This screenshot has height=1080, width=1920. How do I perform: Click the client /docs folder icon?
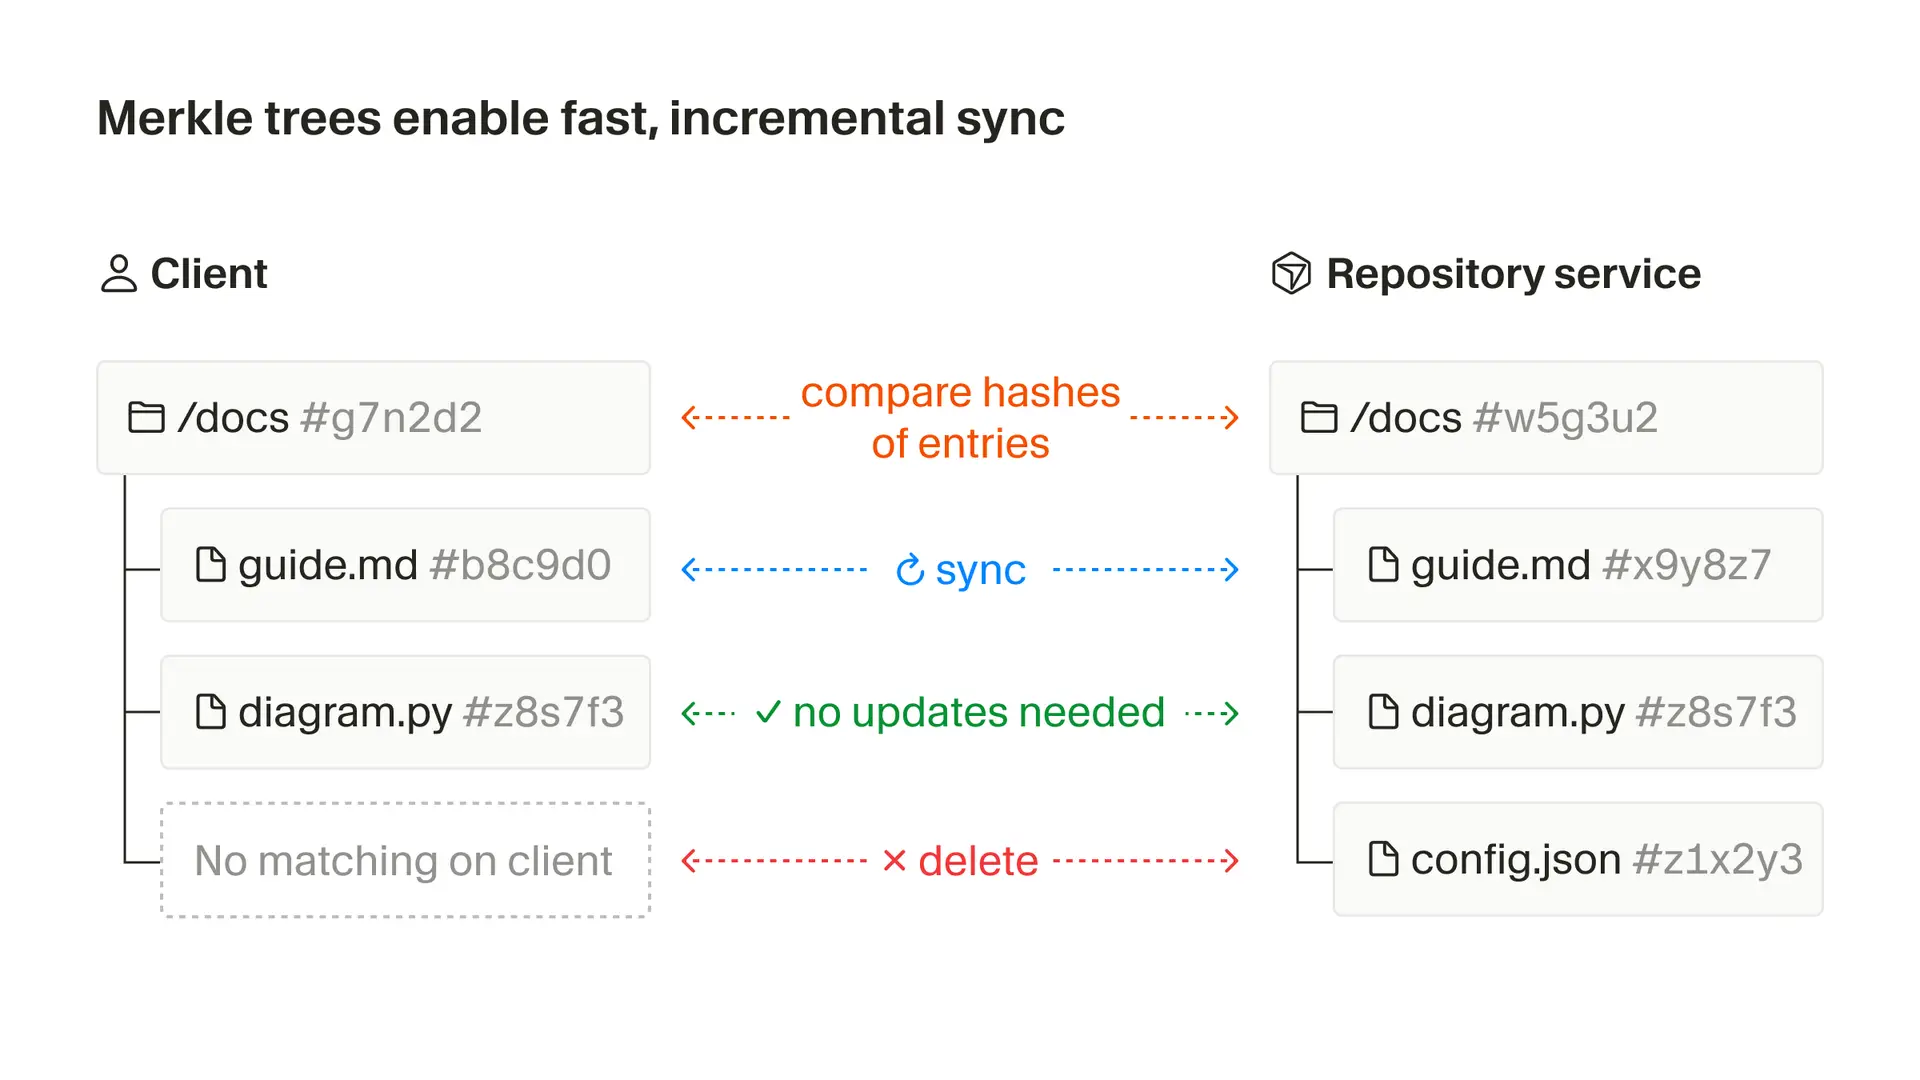pos(147,417)
